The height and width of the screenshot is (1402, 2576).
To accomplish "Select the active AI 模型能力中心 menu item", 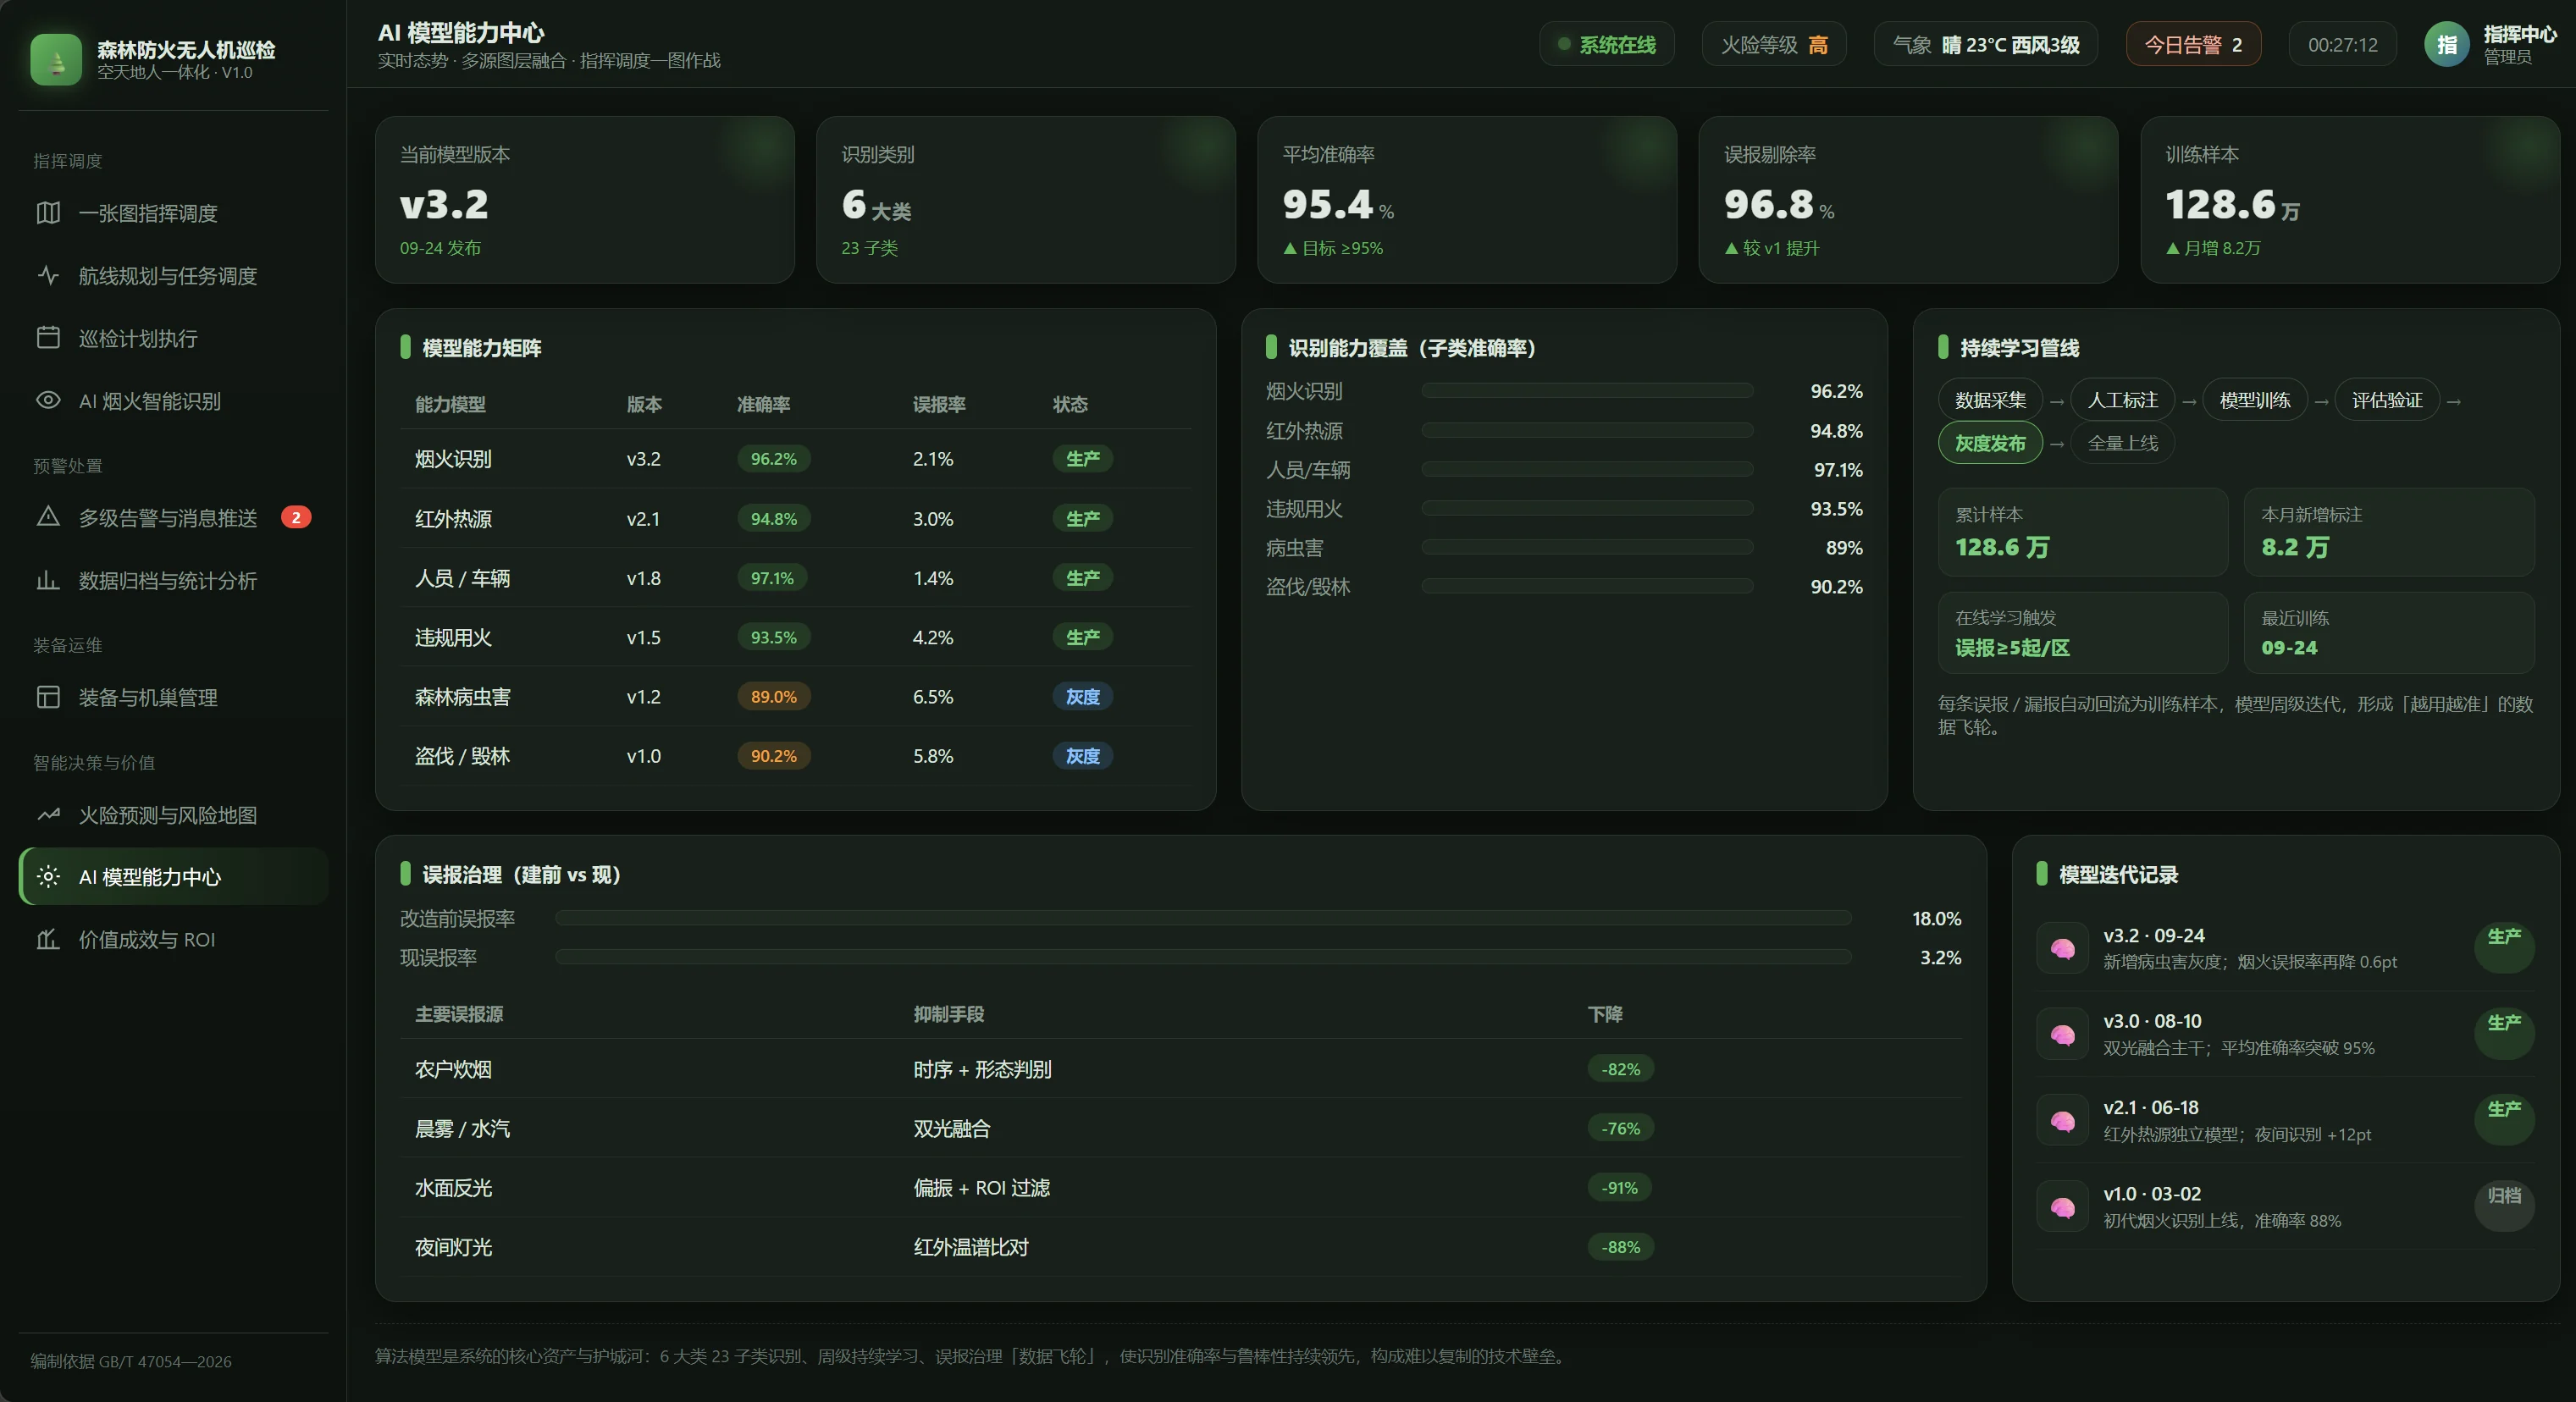I will [x=173, y=877].
